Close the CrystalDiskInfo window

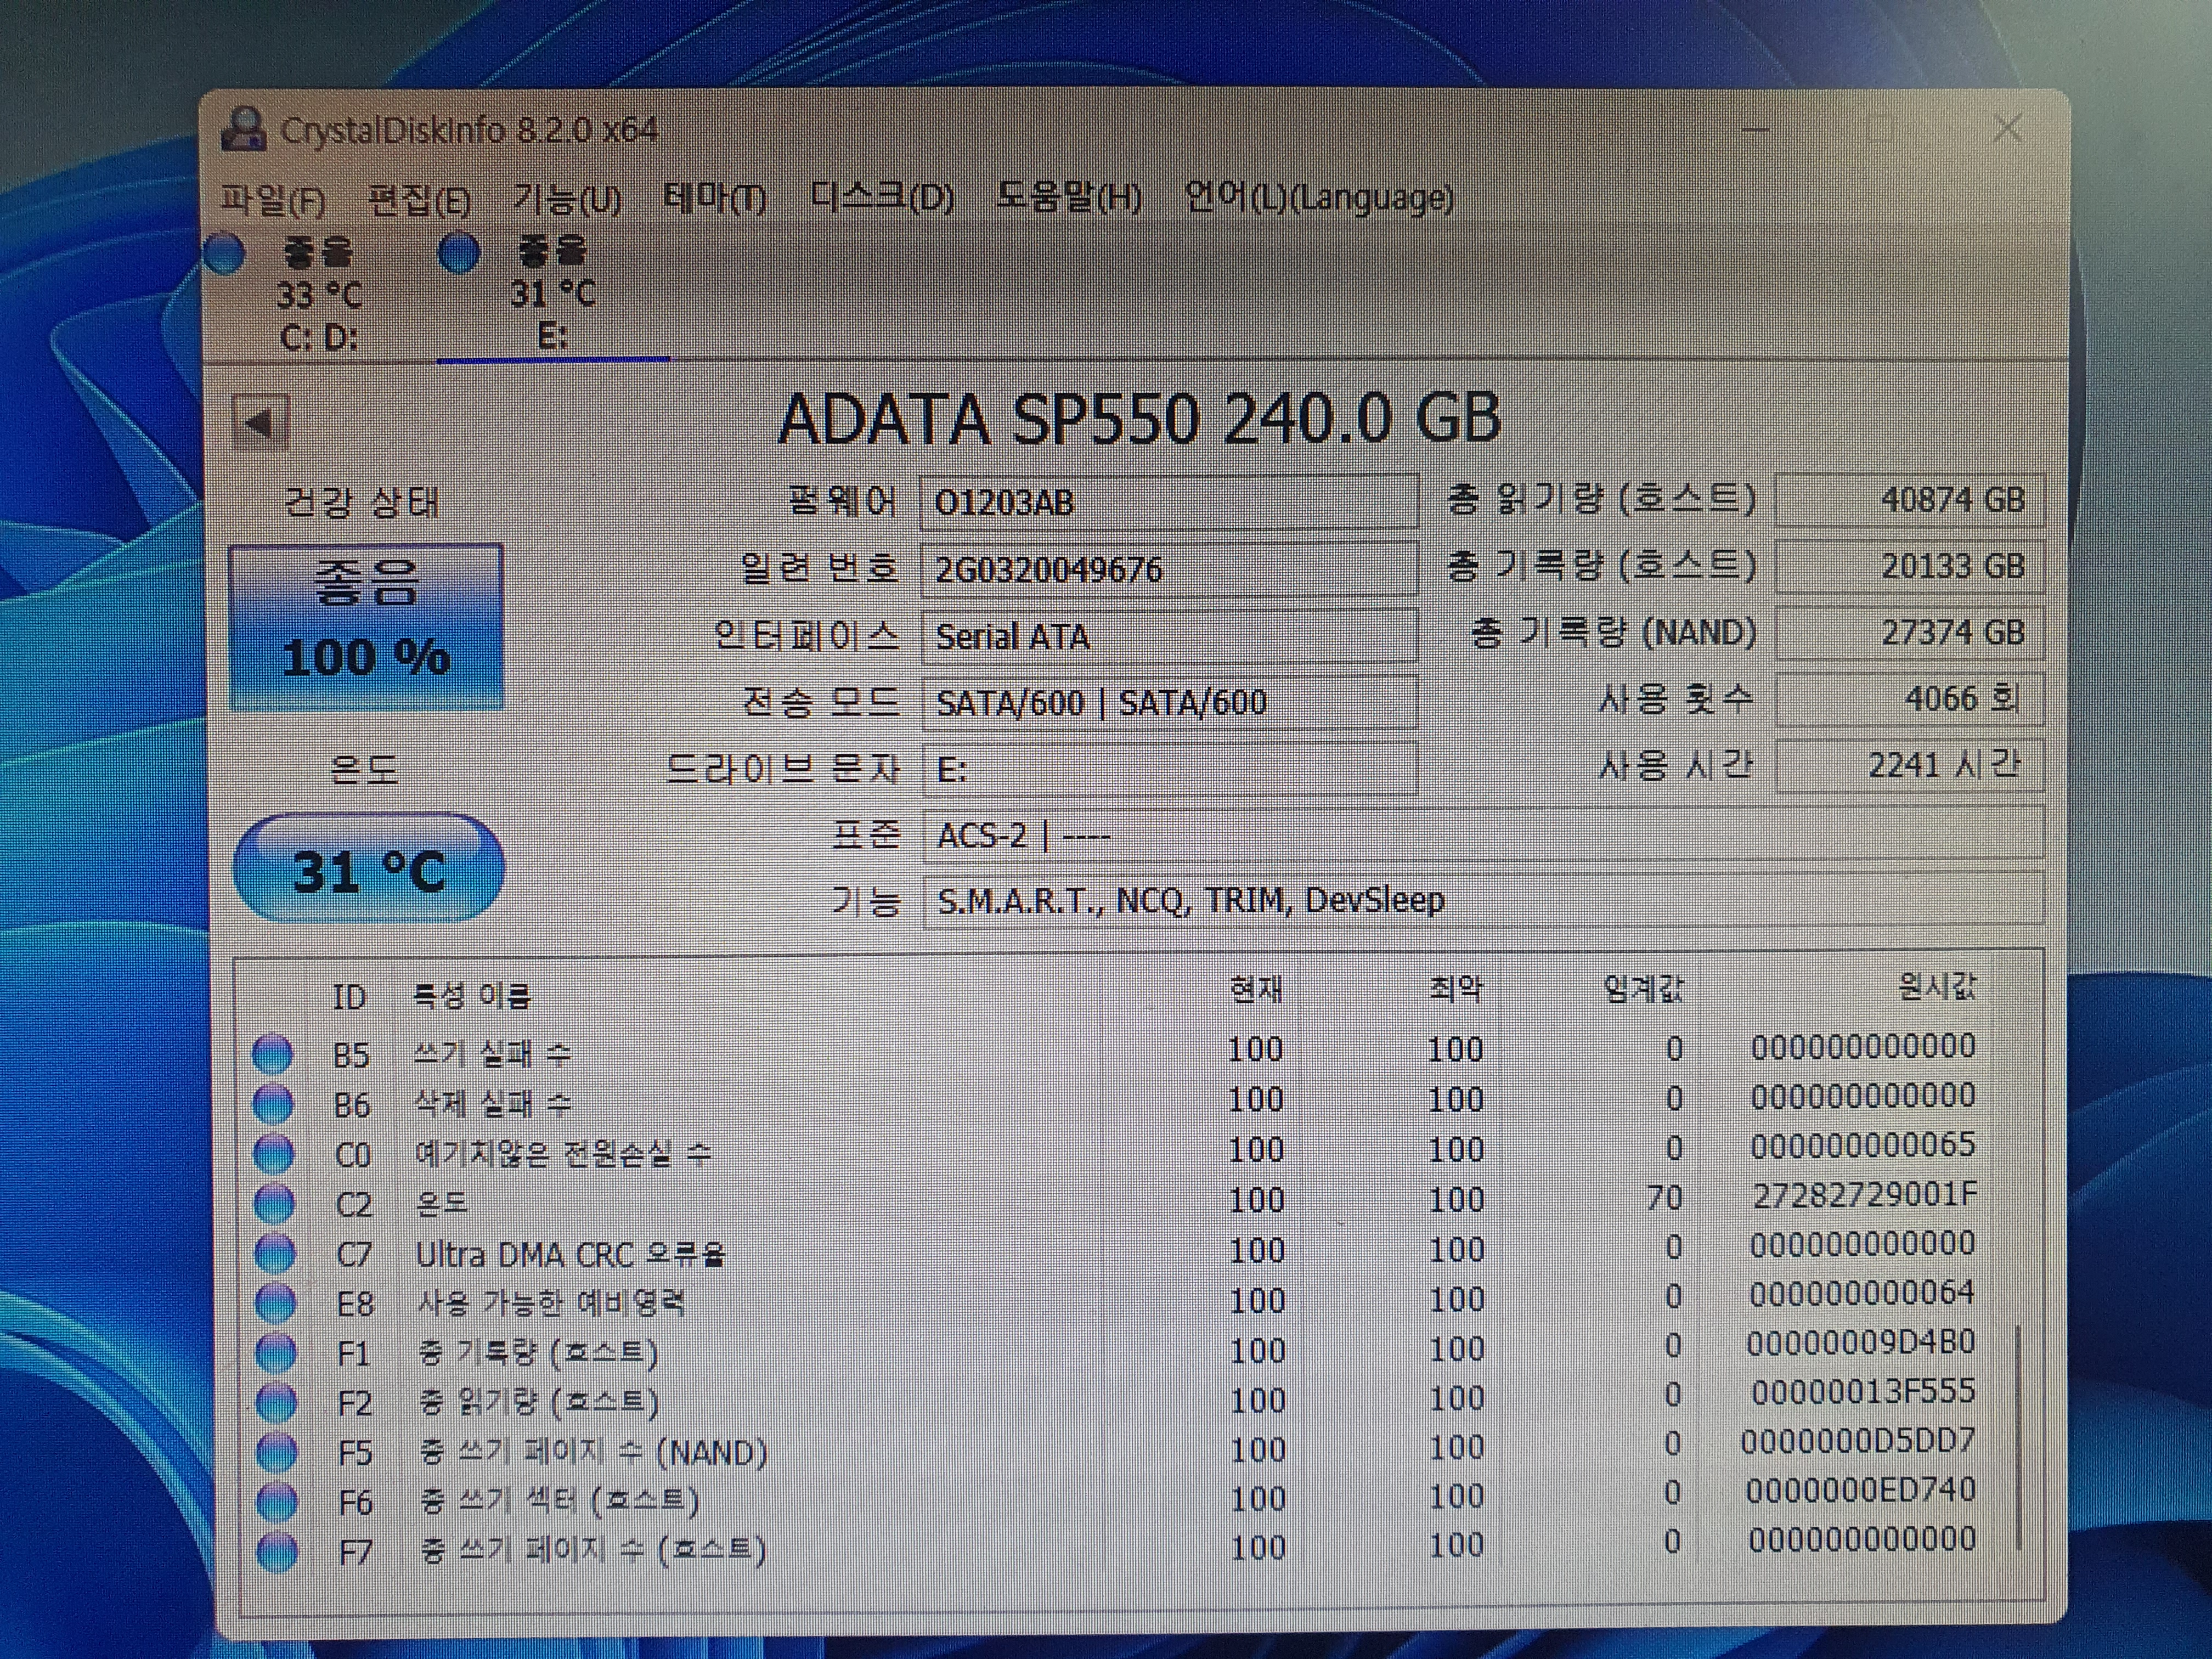pyautogui.click(x=2007, y=129)
